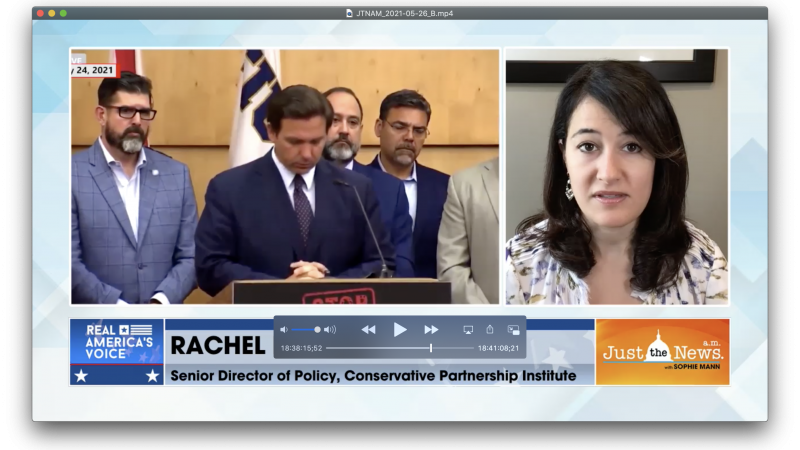Click the elapsed timecode 18:38:15;52

(x=301, y=348)
